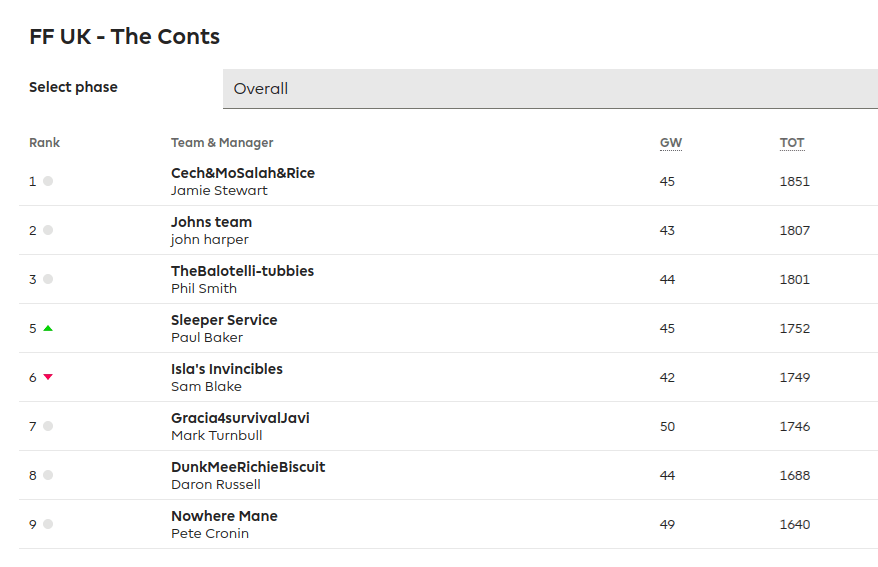Screen dimensions: 878x567
Task: Go to Gracia4survivalJavi team
Action: coord(240,418)
